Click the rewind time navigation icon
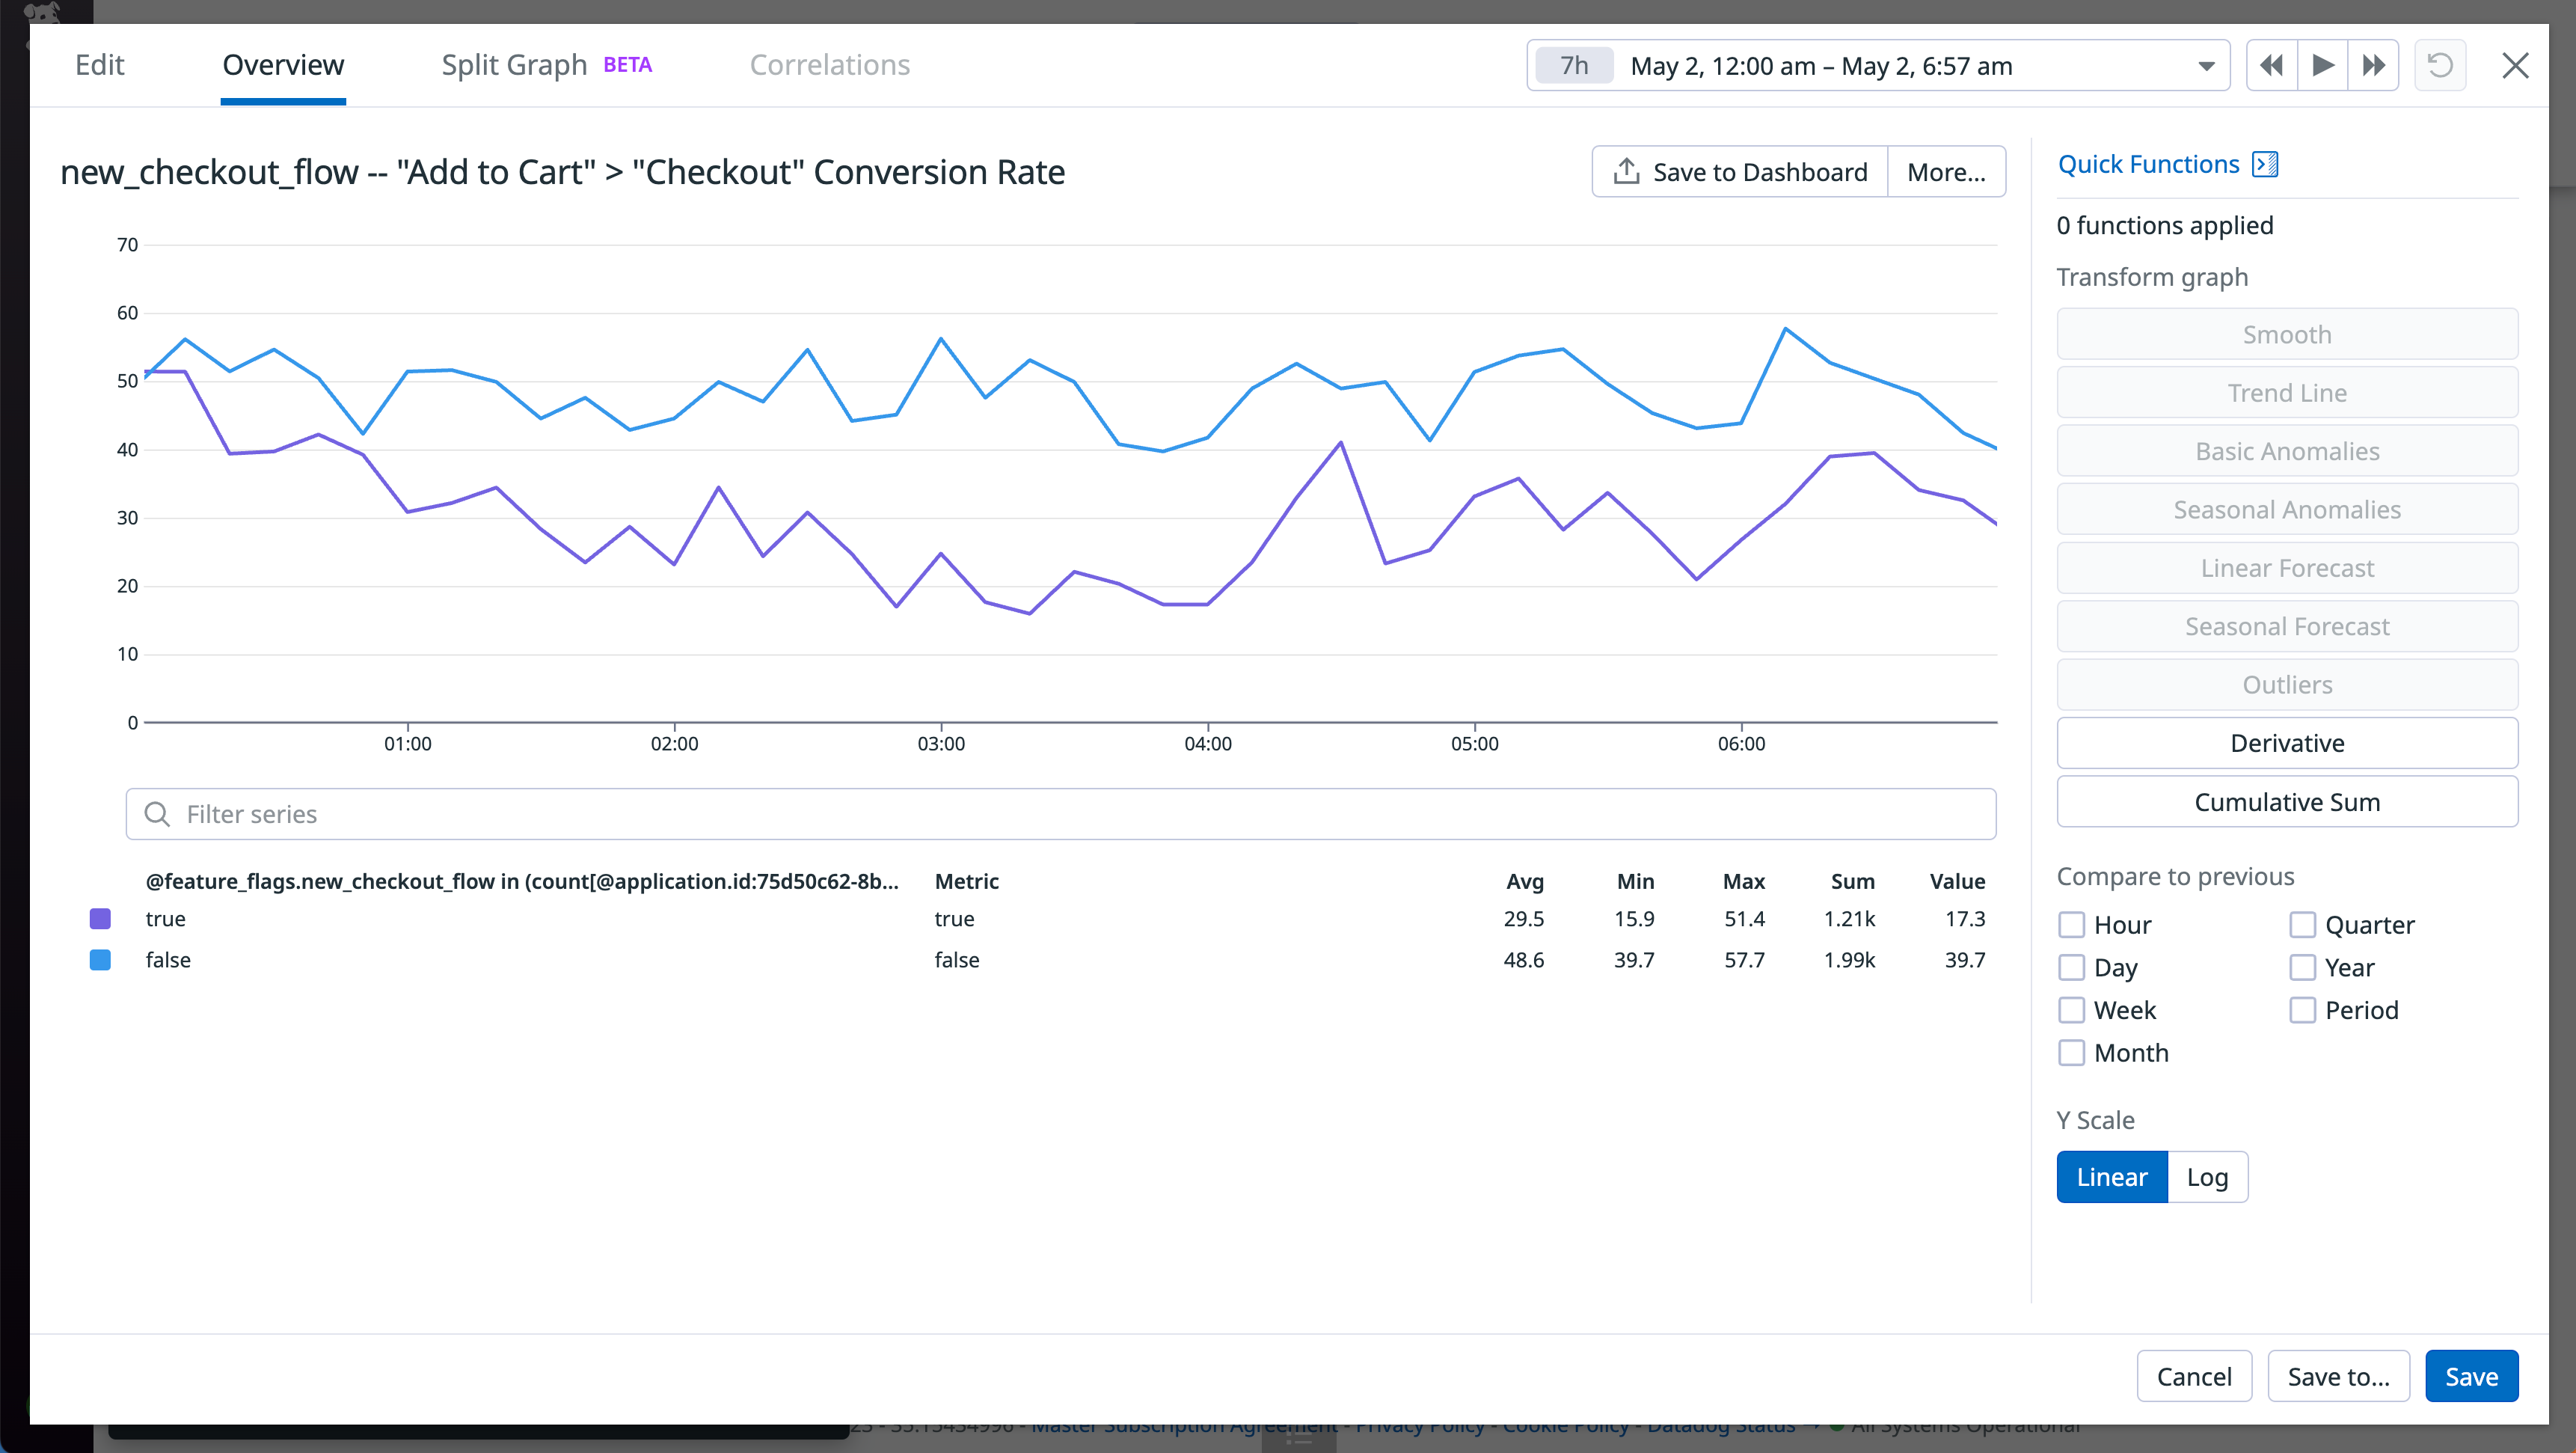 coord(2271,65)
